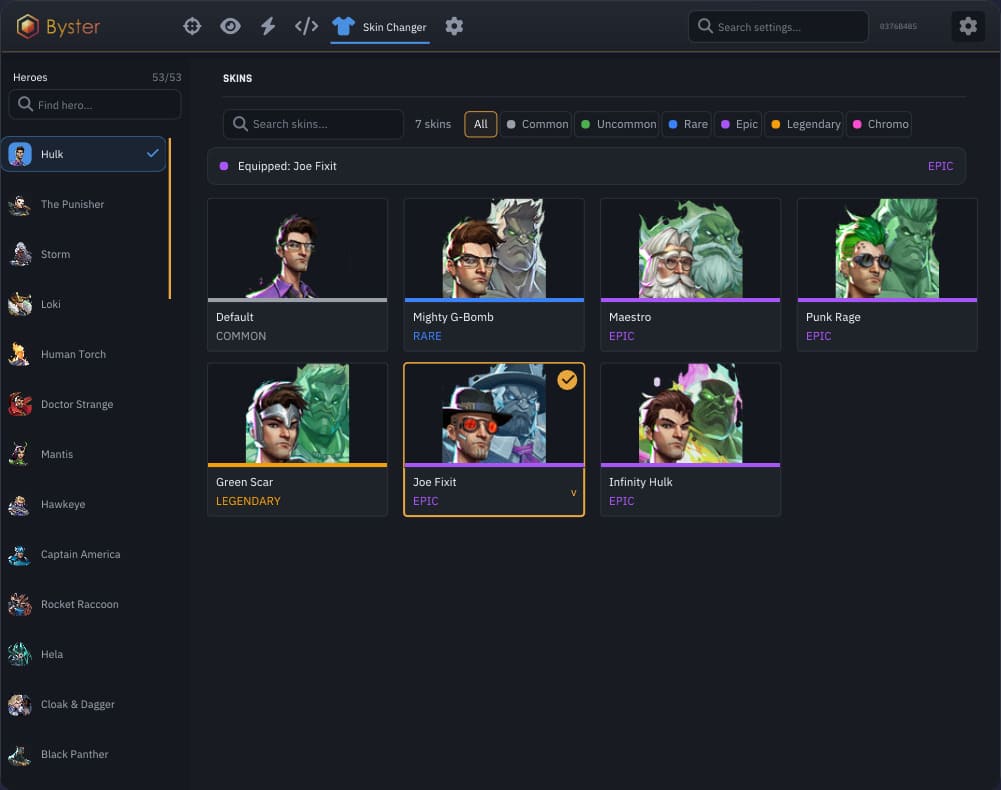This screenshot has width=1001, height=790.
Task: Click the Hela avatar icon
Action: click(x=20, y=654)
